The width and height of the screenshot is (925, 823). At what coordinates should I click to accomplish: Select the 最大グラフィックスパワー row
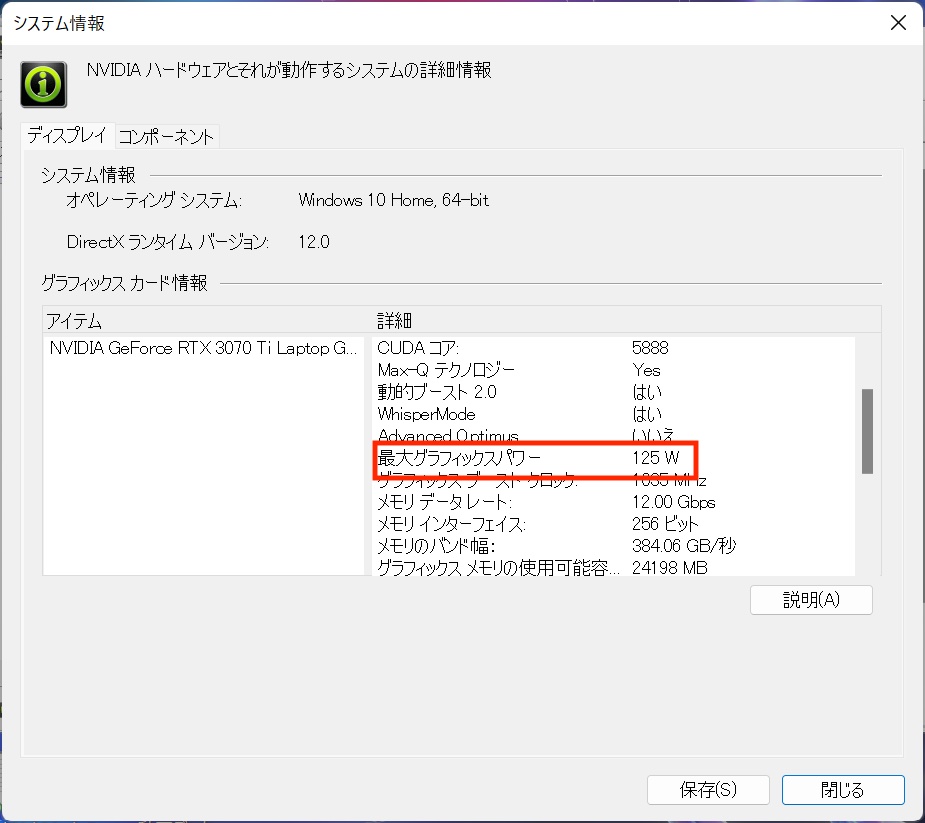click(614, 458)
